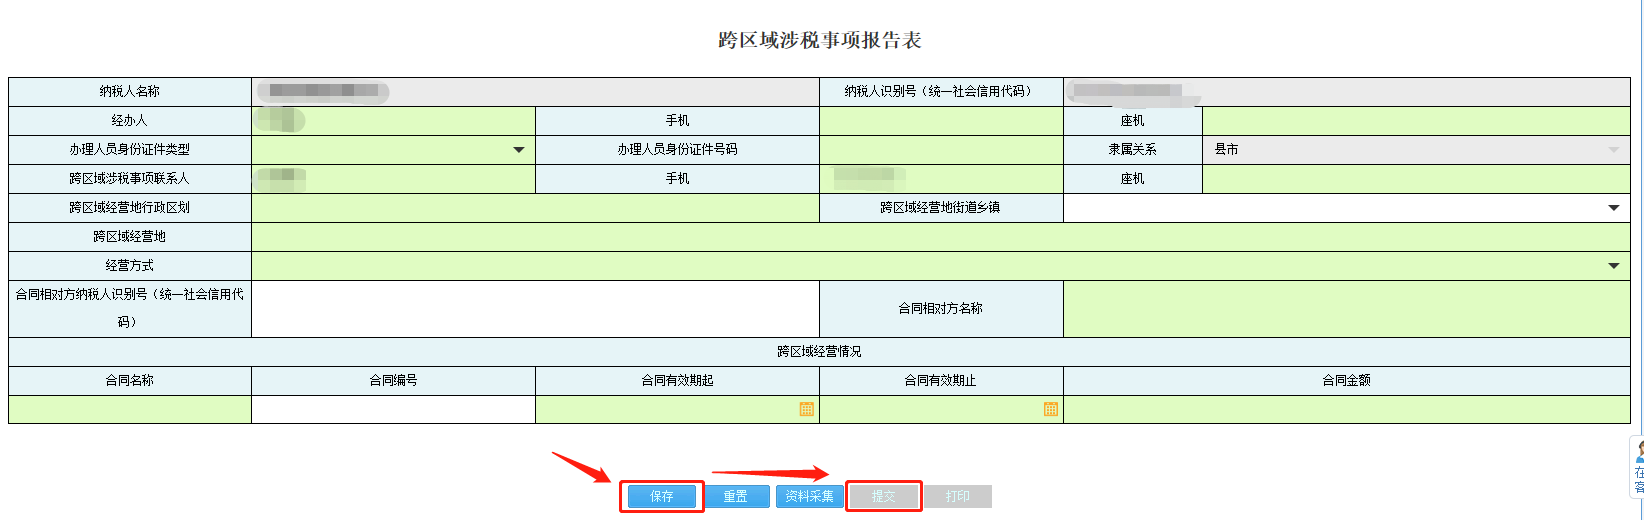Screen dimensions: 1644x520
Task: Expand the 办理人员身份证件类型 dropdown
Action: point(518,150)
